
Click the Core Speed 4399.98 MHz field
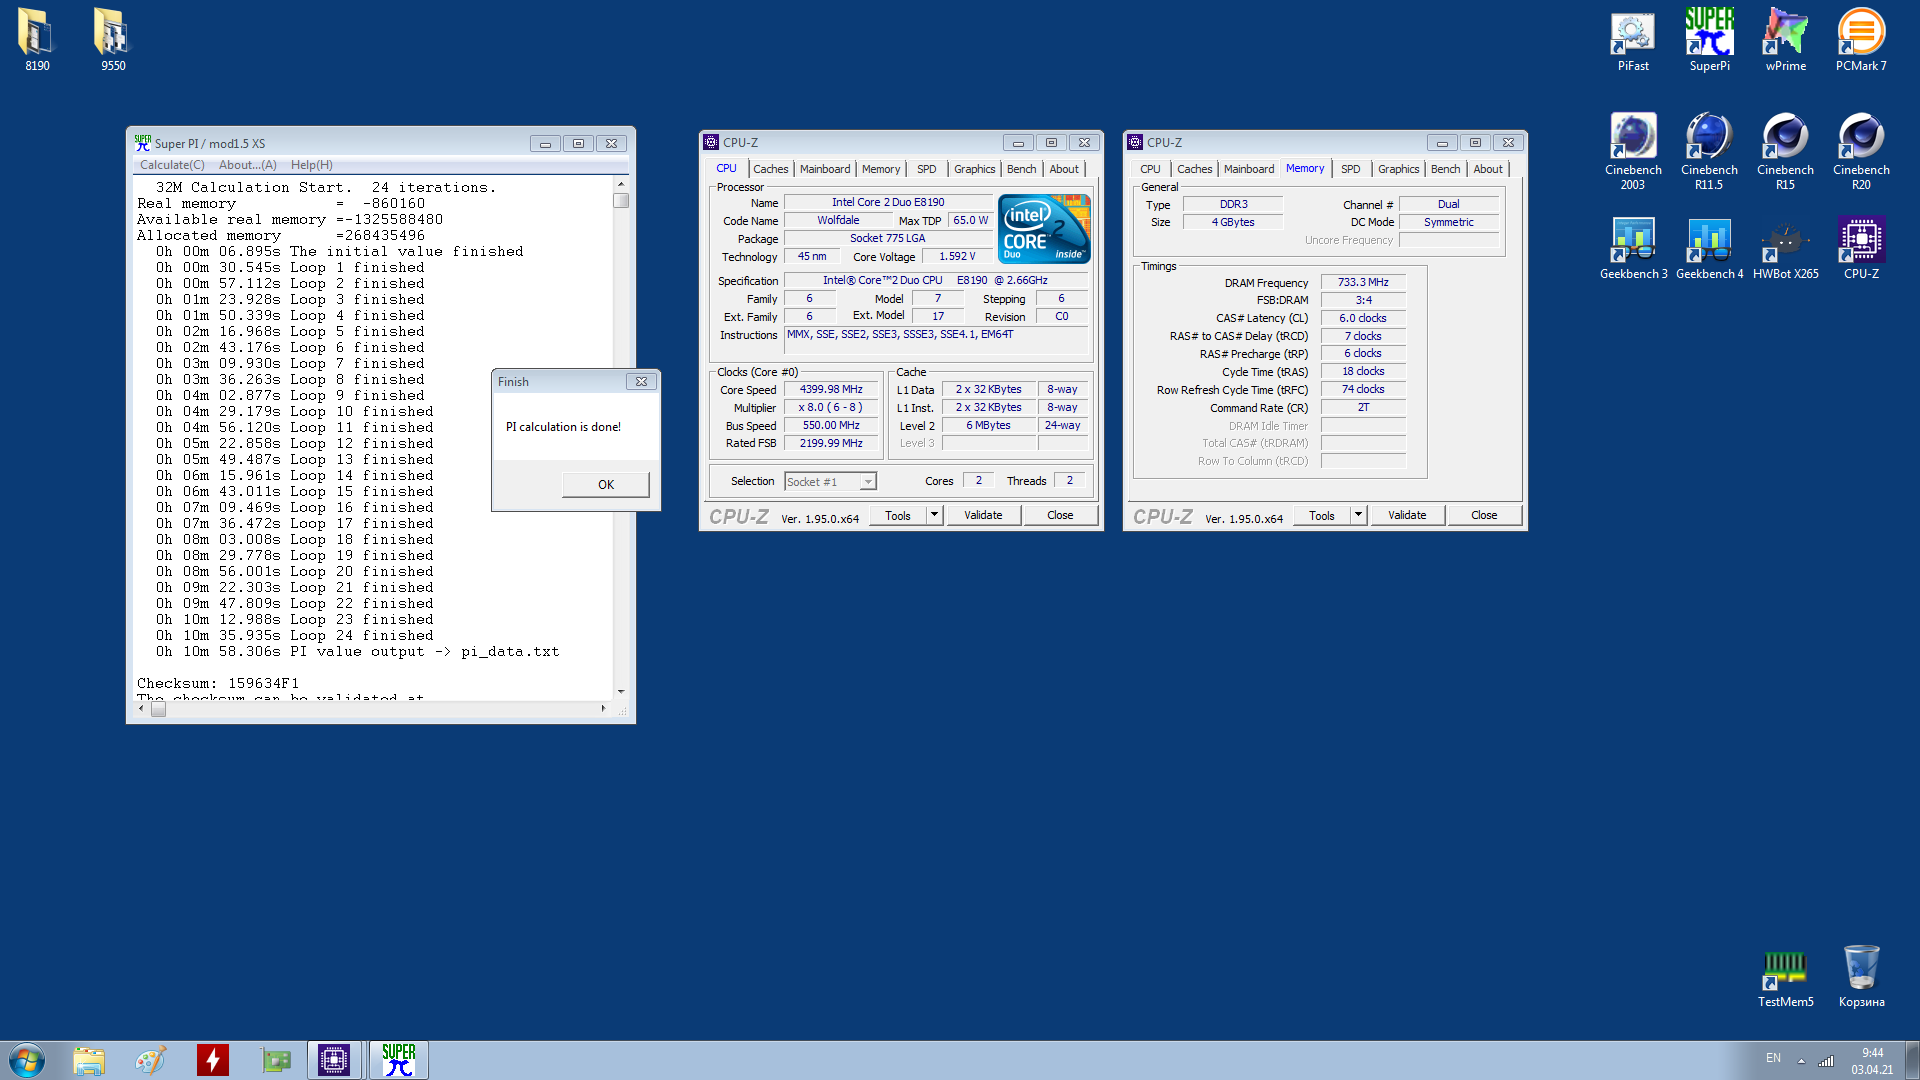pyautogui.click(x=831, y=390)
